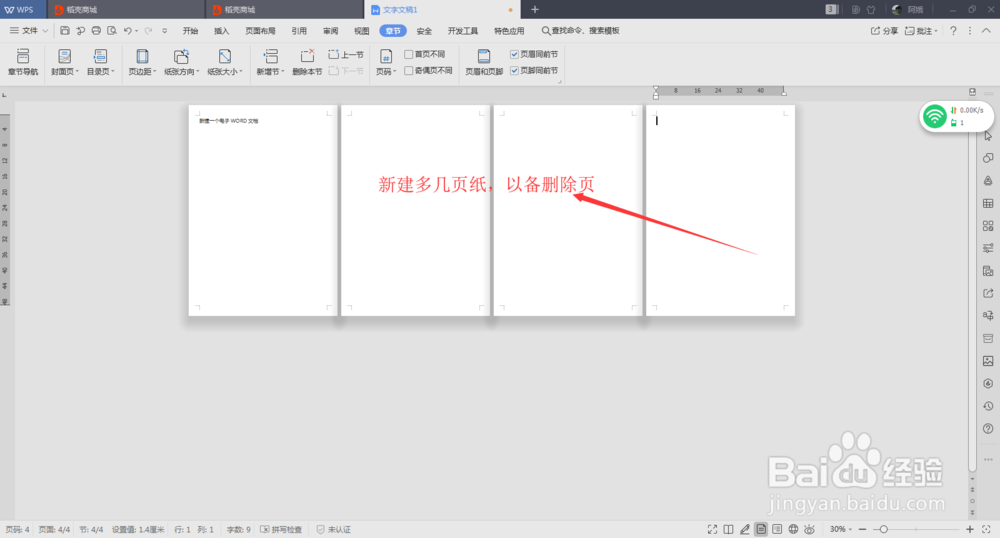The height and width of the screenshot is (538, 1000).
Task: Switch to full screen view in status bar
Action: (x=712, y=529)
